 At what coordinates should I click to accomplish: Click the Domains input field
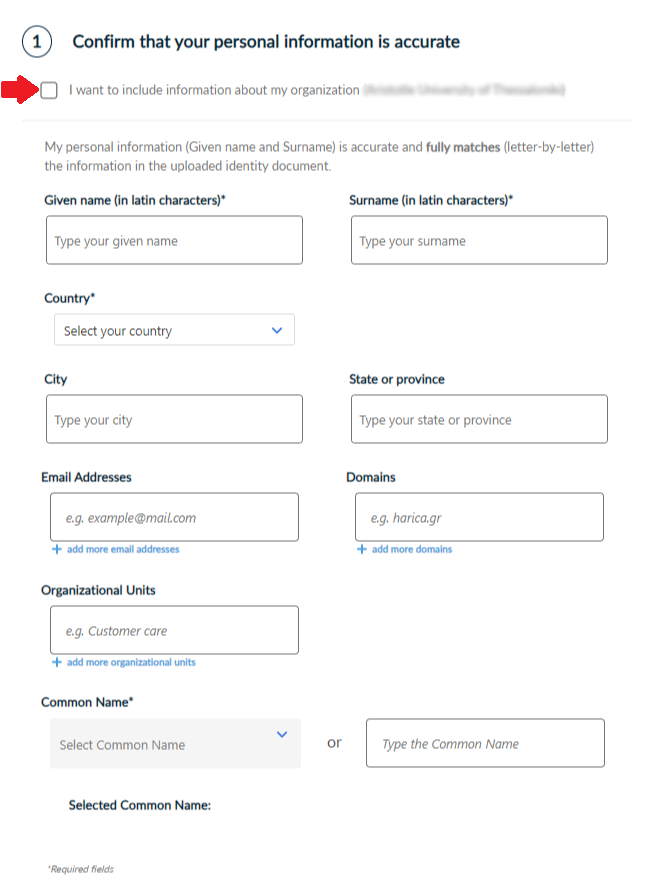click(x=478, y=516)
